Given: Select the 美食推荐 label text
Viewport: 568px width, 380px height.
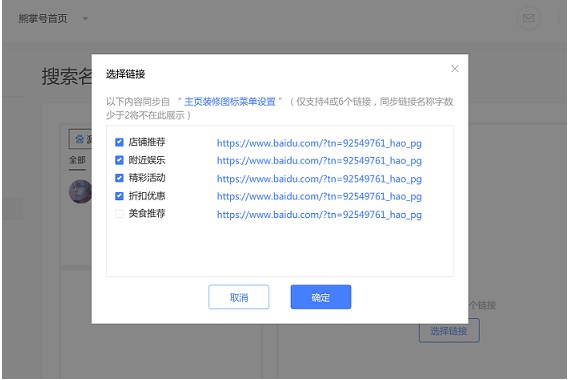Looking at the screenshot, I should (147, 214).
